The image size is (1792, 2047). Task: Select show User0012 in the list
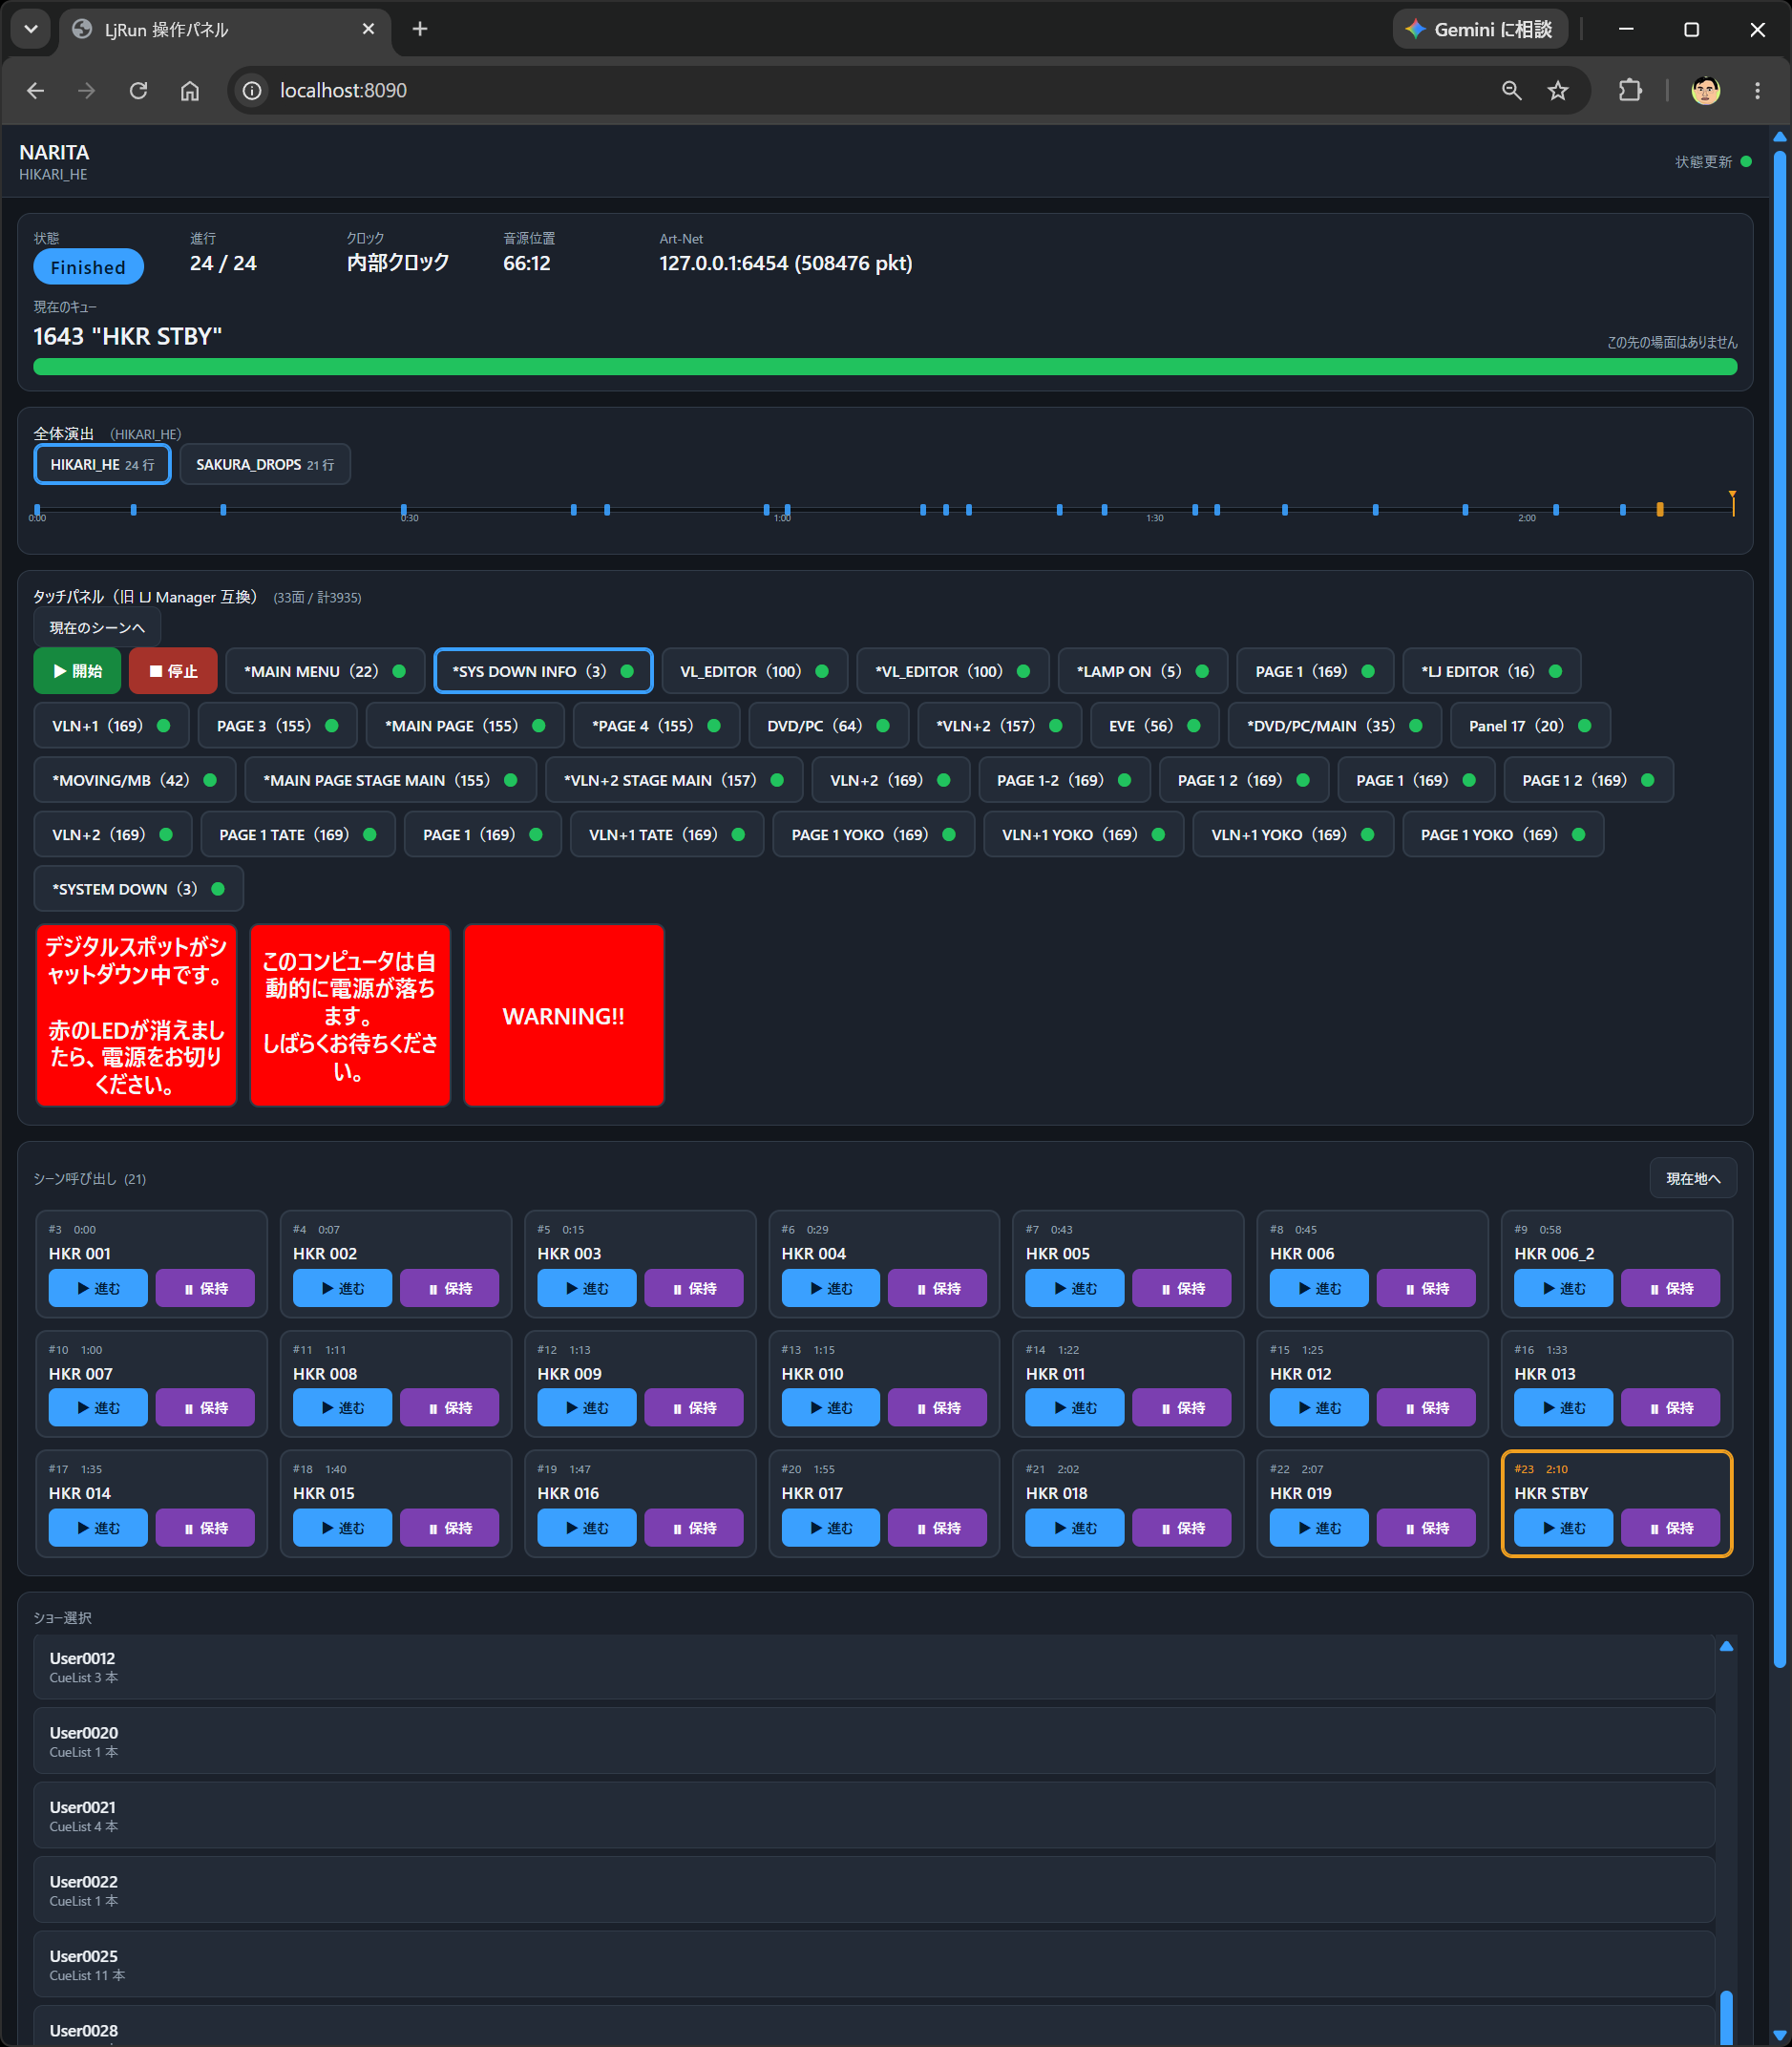pos(874,1666)
